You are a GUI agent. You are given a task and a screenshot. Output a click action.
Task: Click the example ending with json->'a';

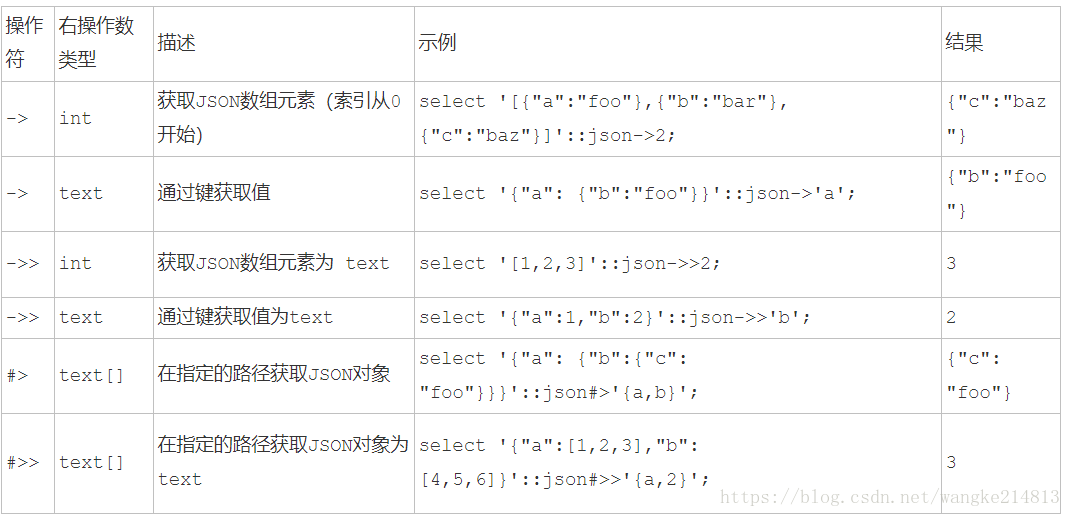coord(637,193)
